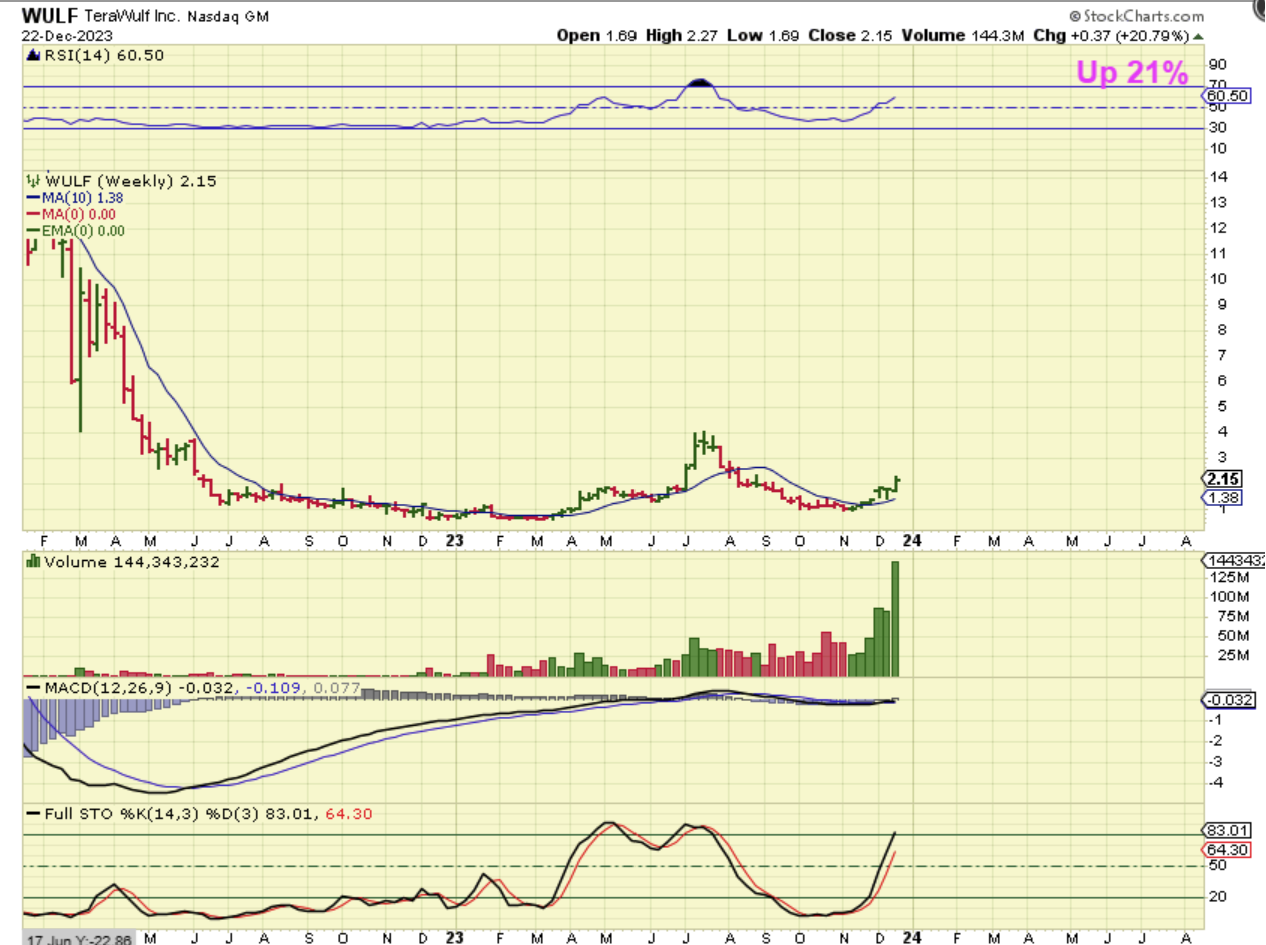The image size is (1266, 945).
Task: Click the StockCharts.com copyright watermark
Action: pos(1136,16)
